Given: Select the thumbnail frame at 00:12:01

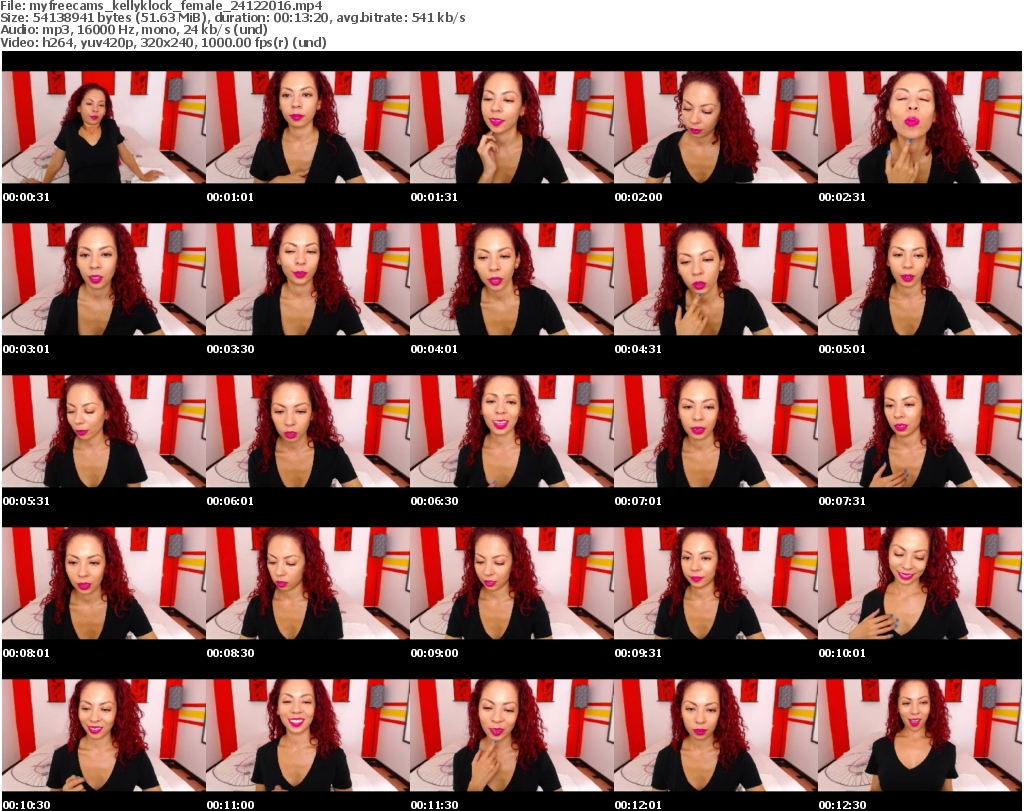Looking at the screenshot, I should [716, 736].
